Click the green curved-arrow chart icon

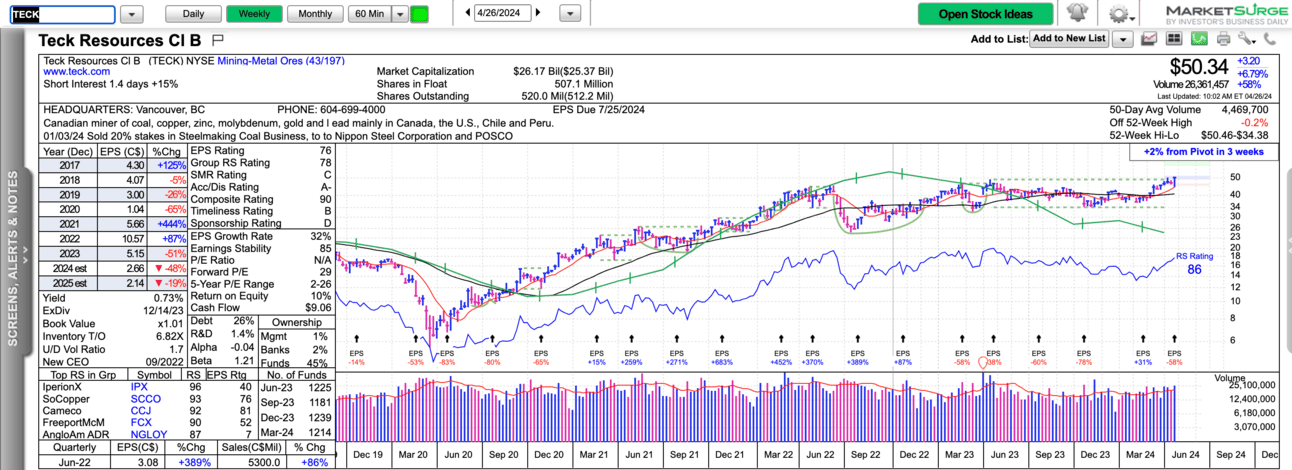point(1199,39)
